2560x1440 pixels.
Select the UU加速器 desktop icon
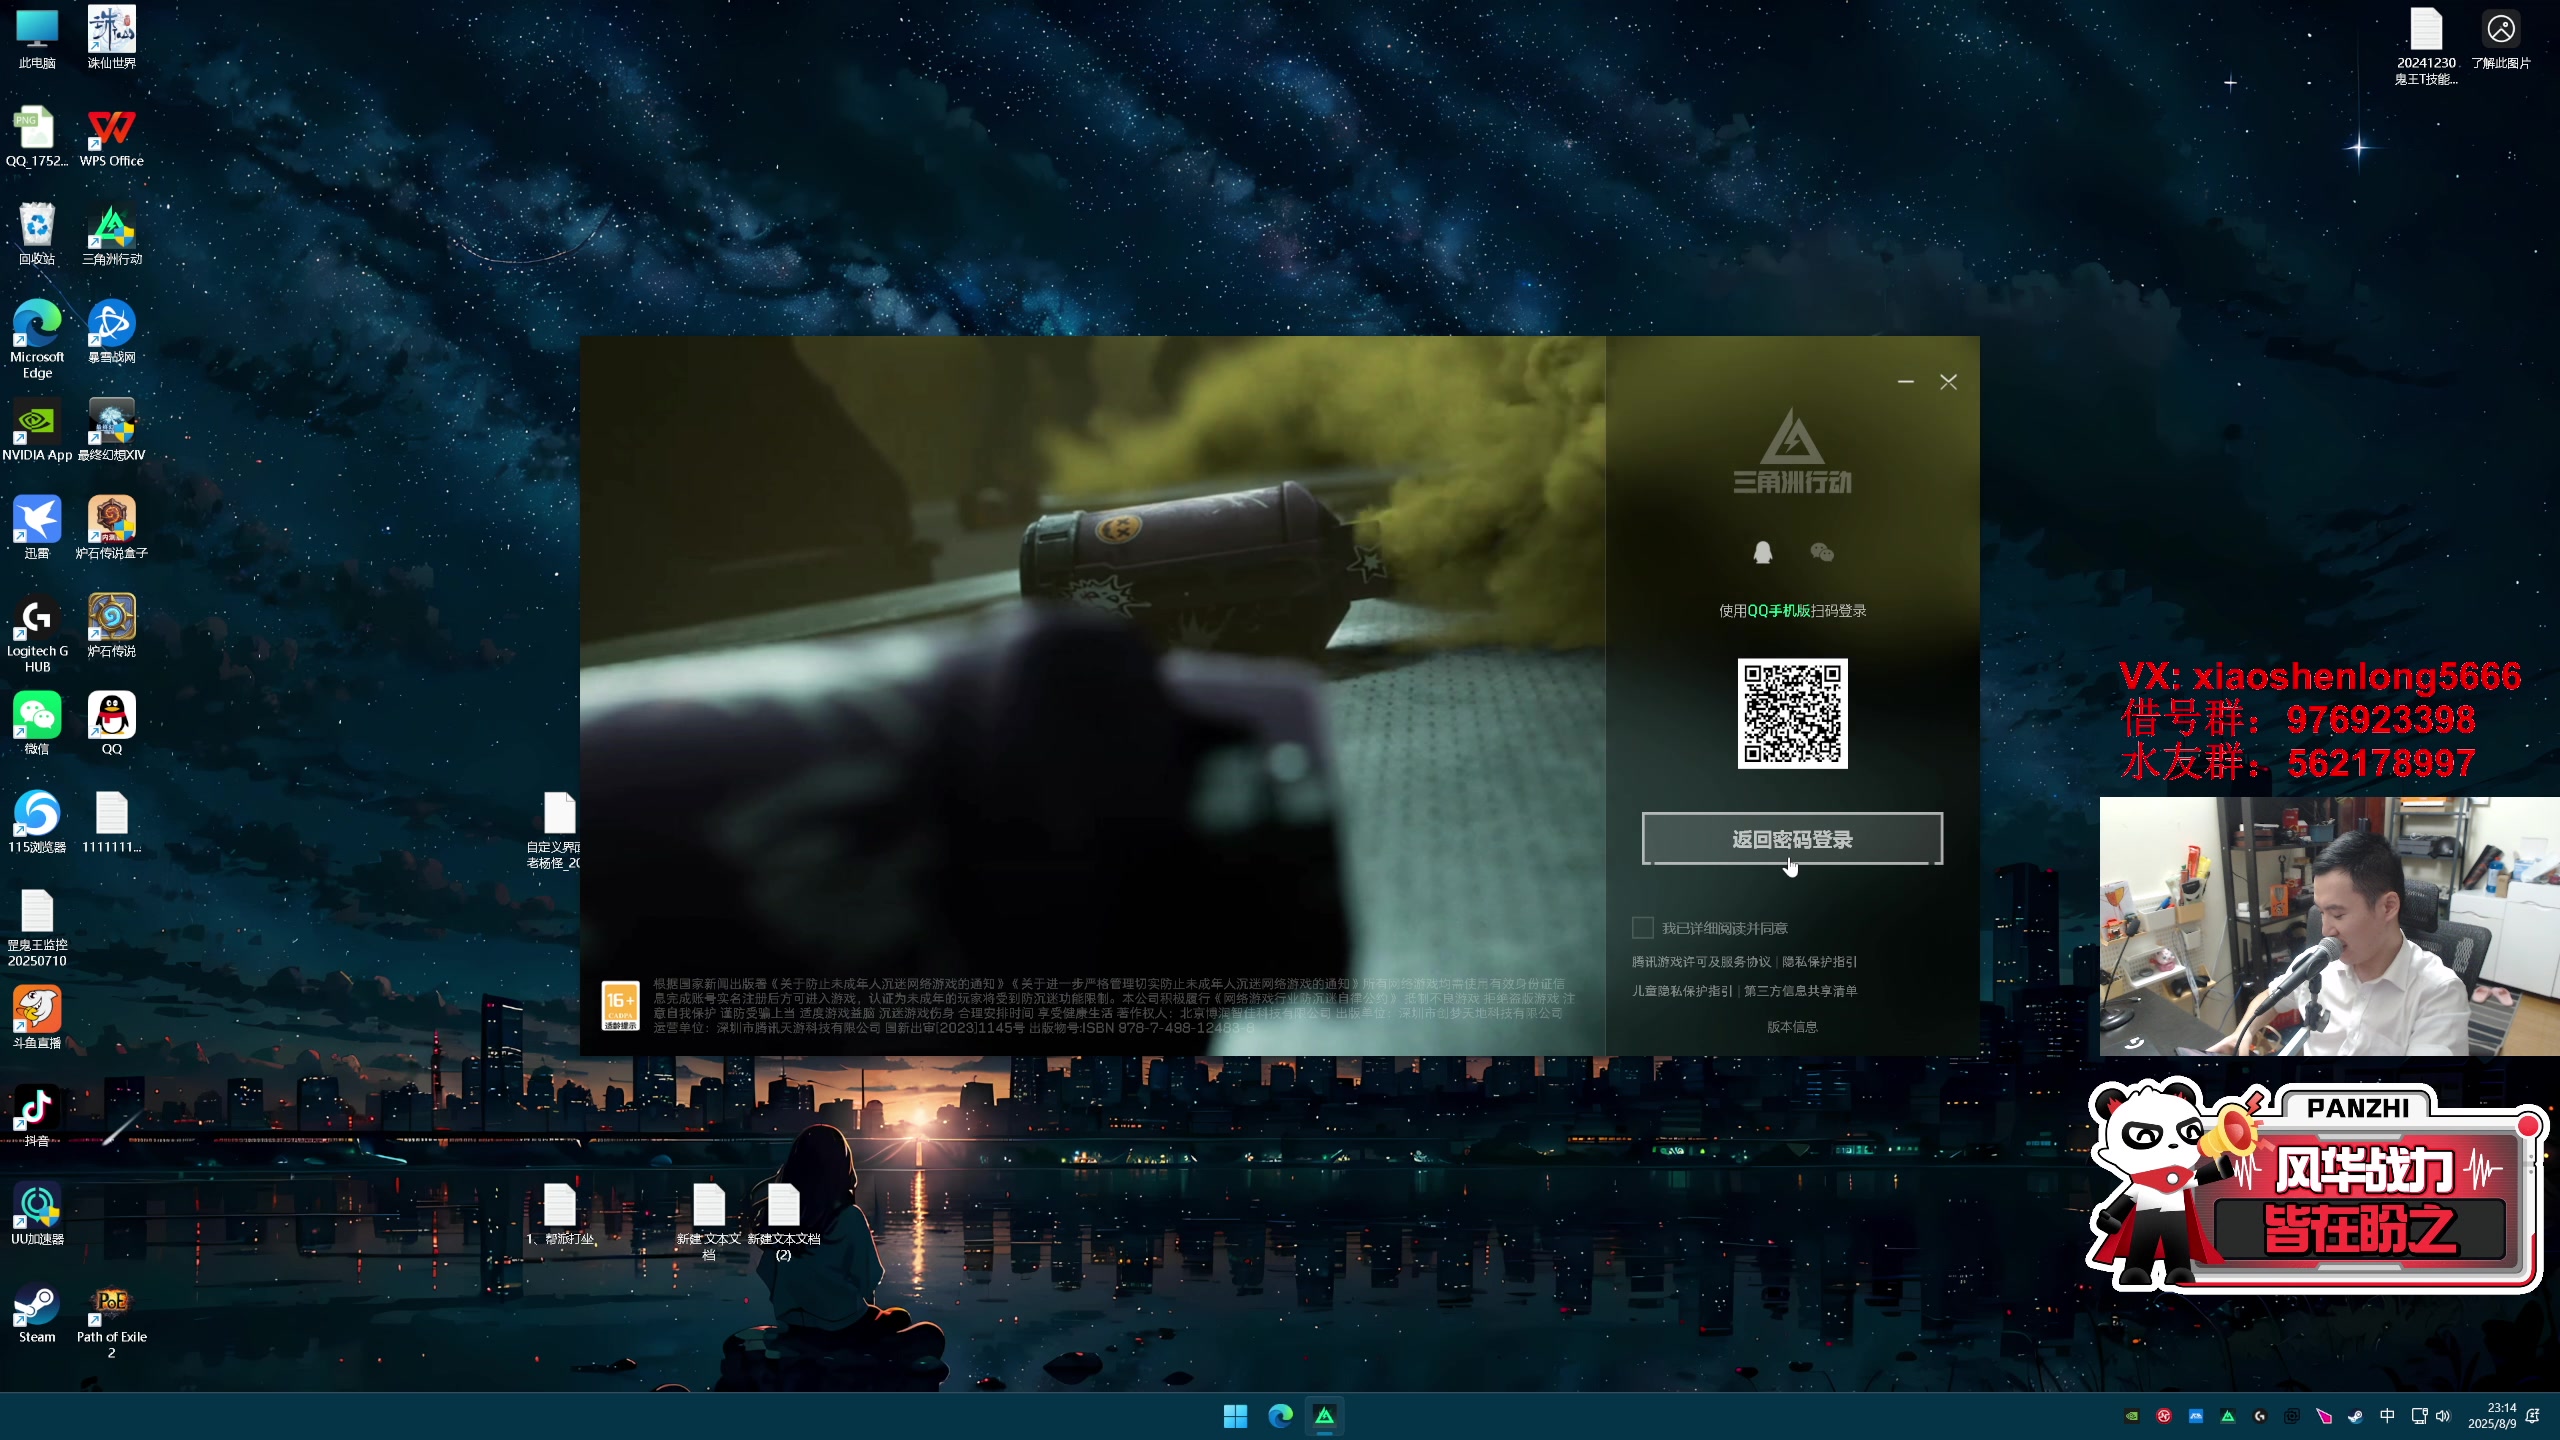point(37,1214)
